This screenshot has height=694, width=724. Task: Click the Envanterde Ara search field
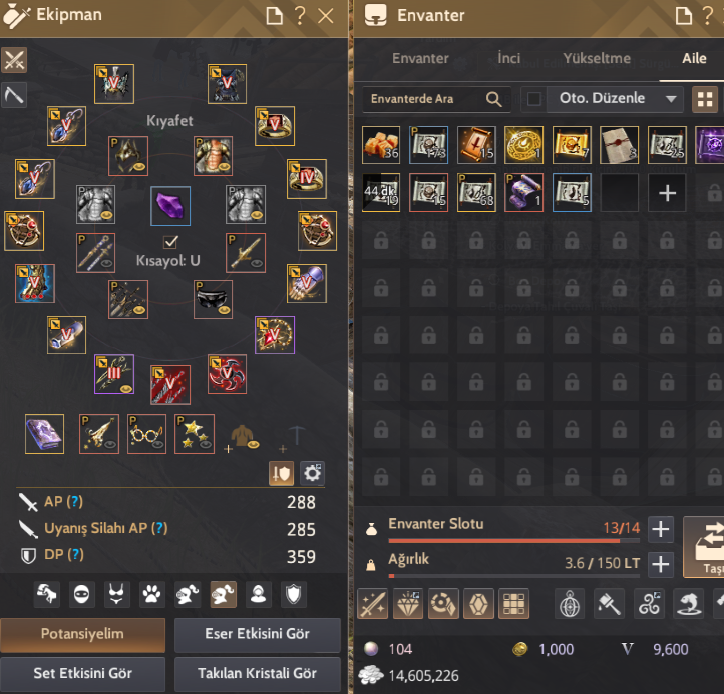click(x=436, y=99)
